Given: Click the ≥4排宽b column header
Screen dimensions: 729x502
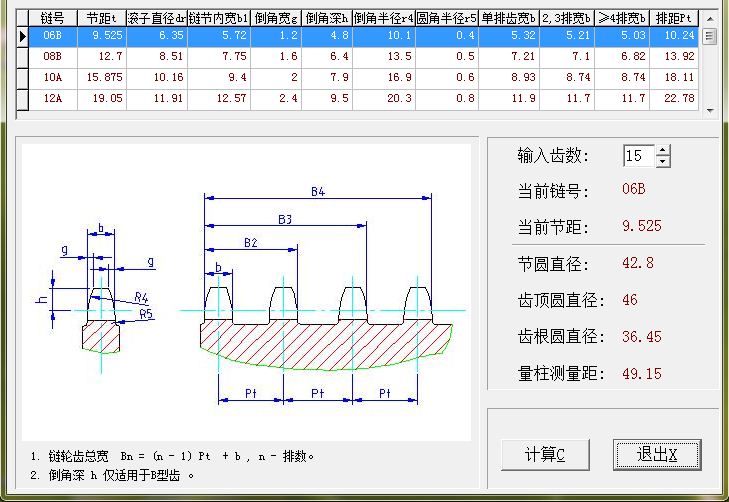Looking at the screenshot, I should pos(622,19).
